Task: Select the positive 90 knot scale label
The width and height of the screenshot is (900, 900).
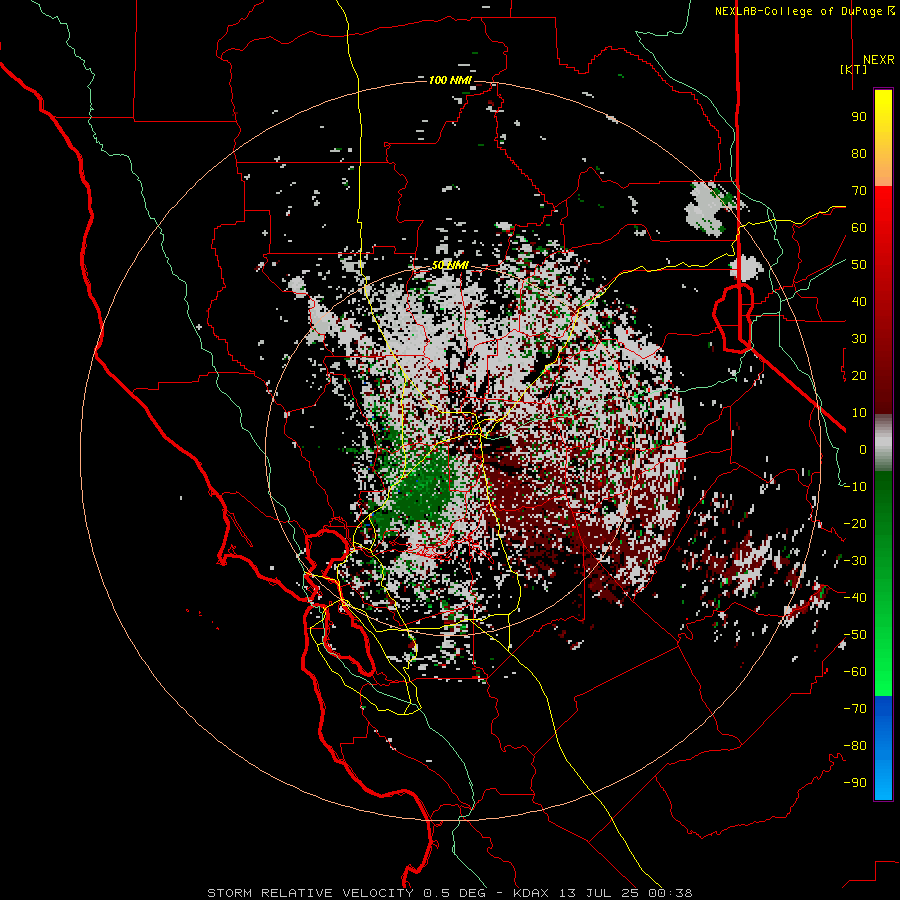Action: [859, 117]
